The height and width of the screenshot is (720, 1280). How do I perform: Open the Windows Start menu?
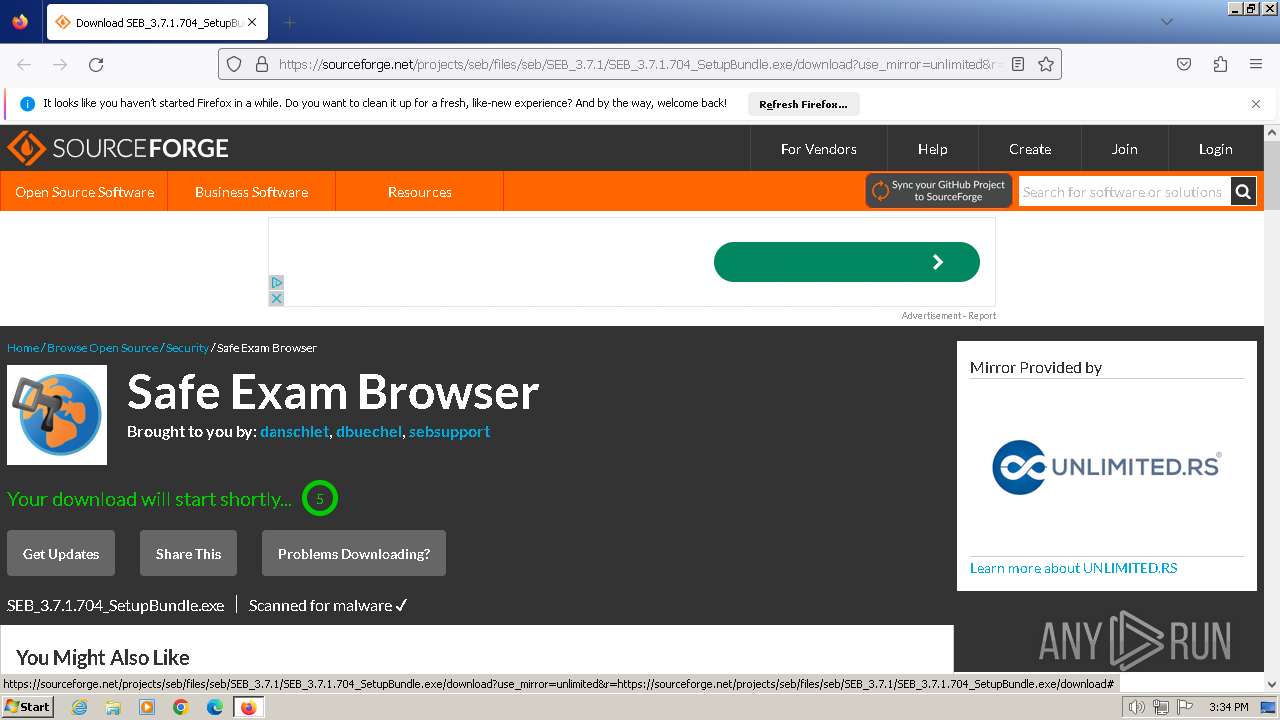click(27, 707)
